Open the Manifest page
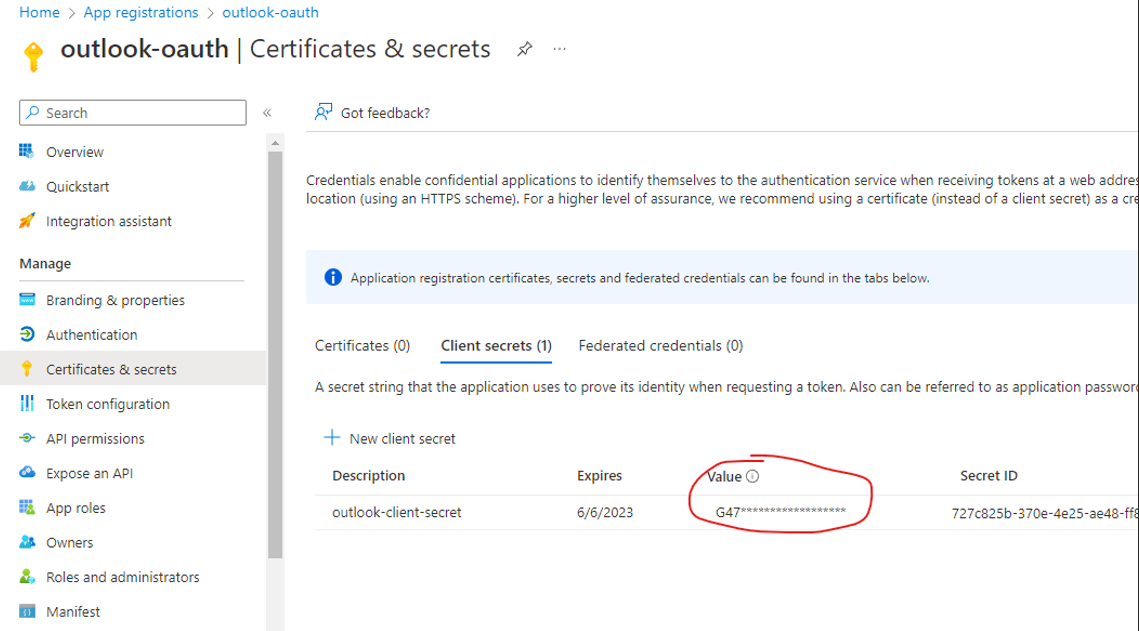 [x=73, y=612]
